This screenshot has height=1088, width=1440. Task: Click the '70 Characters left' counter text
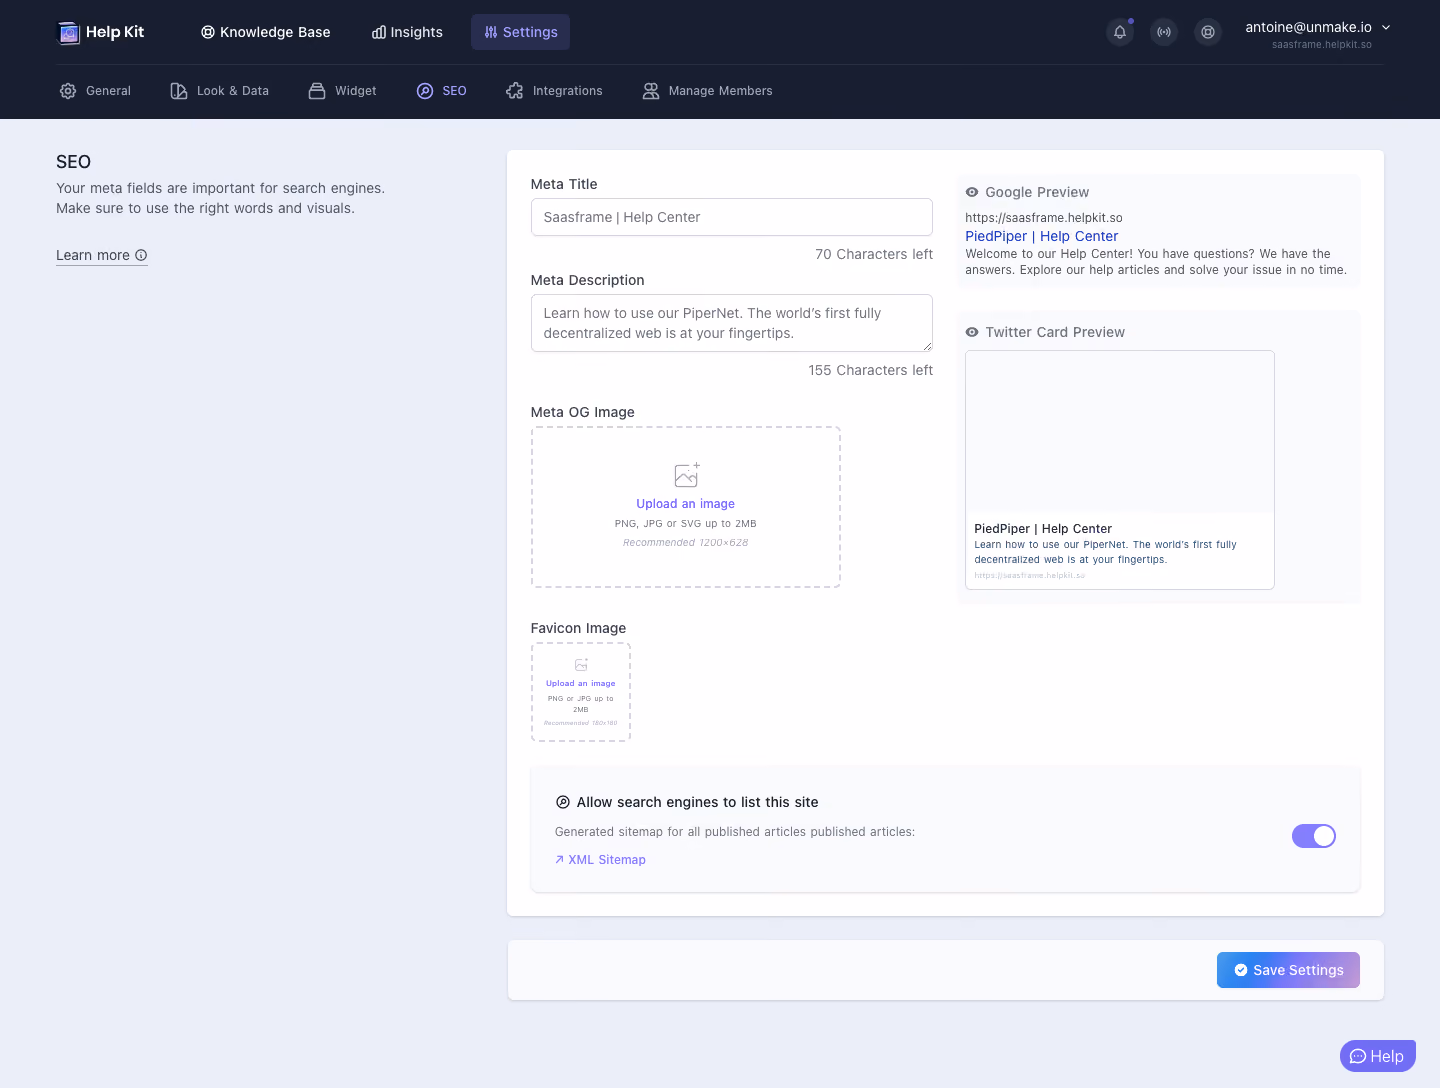point(874,254)
